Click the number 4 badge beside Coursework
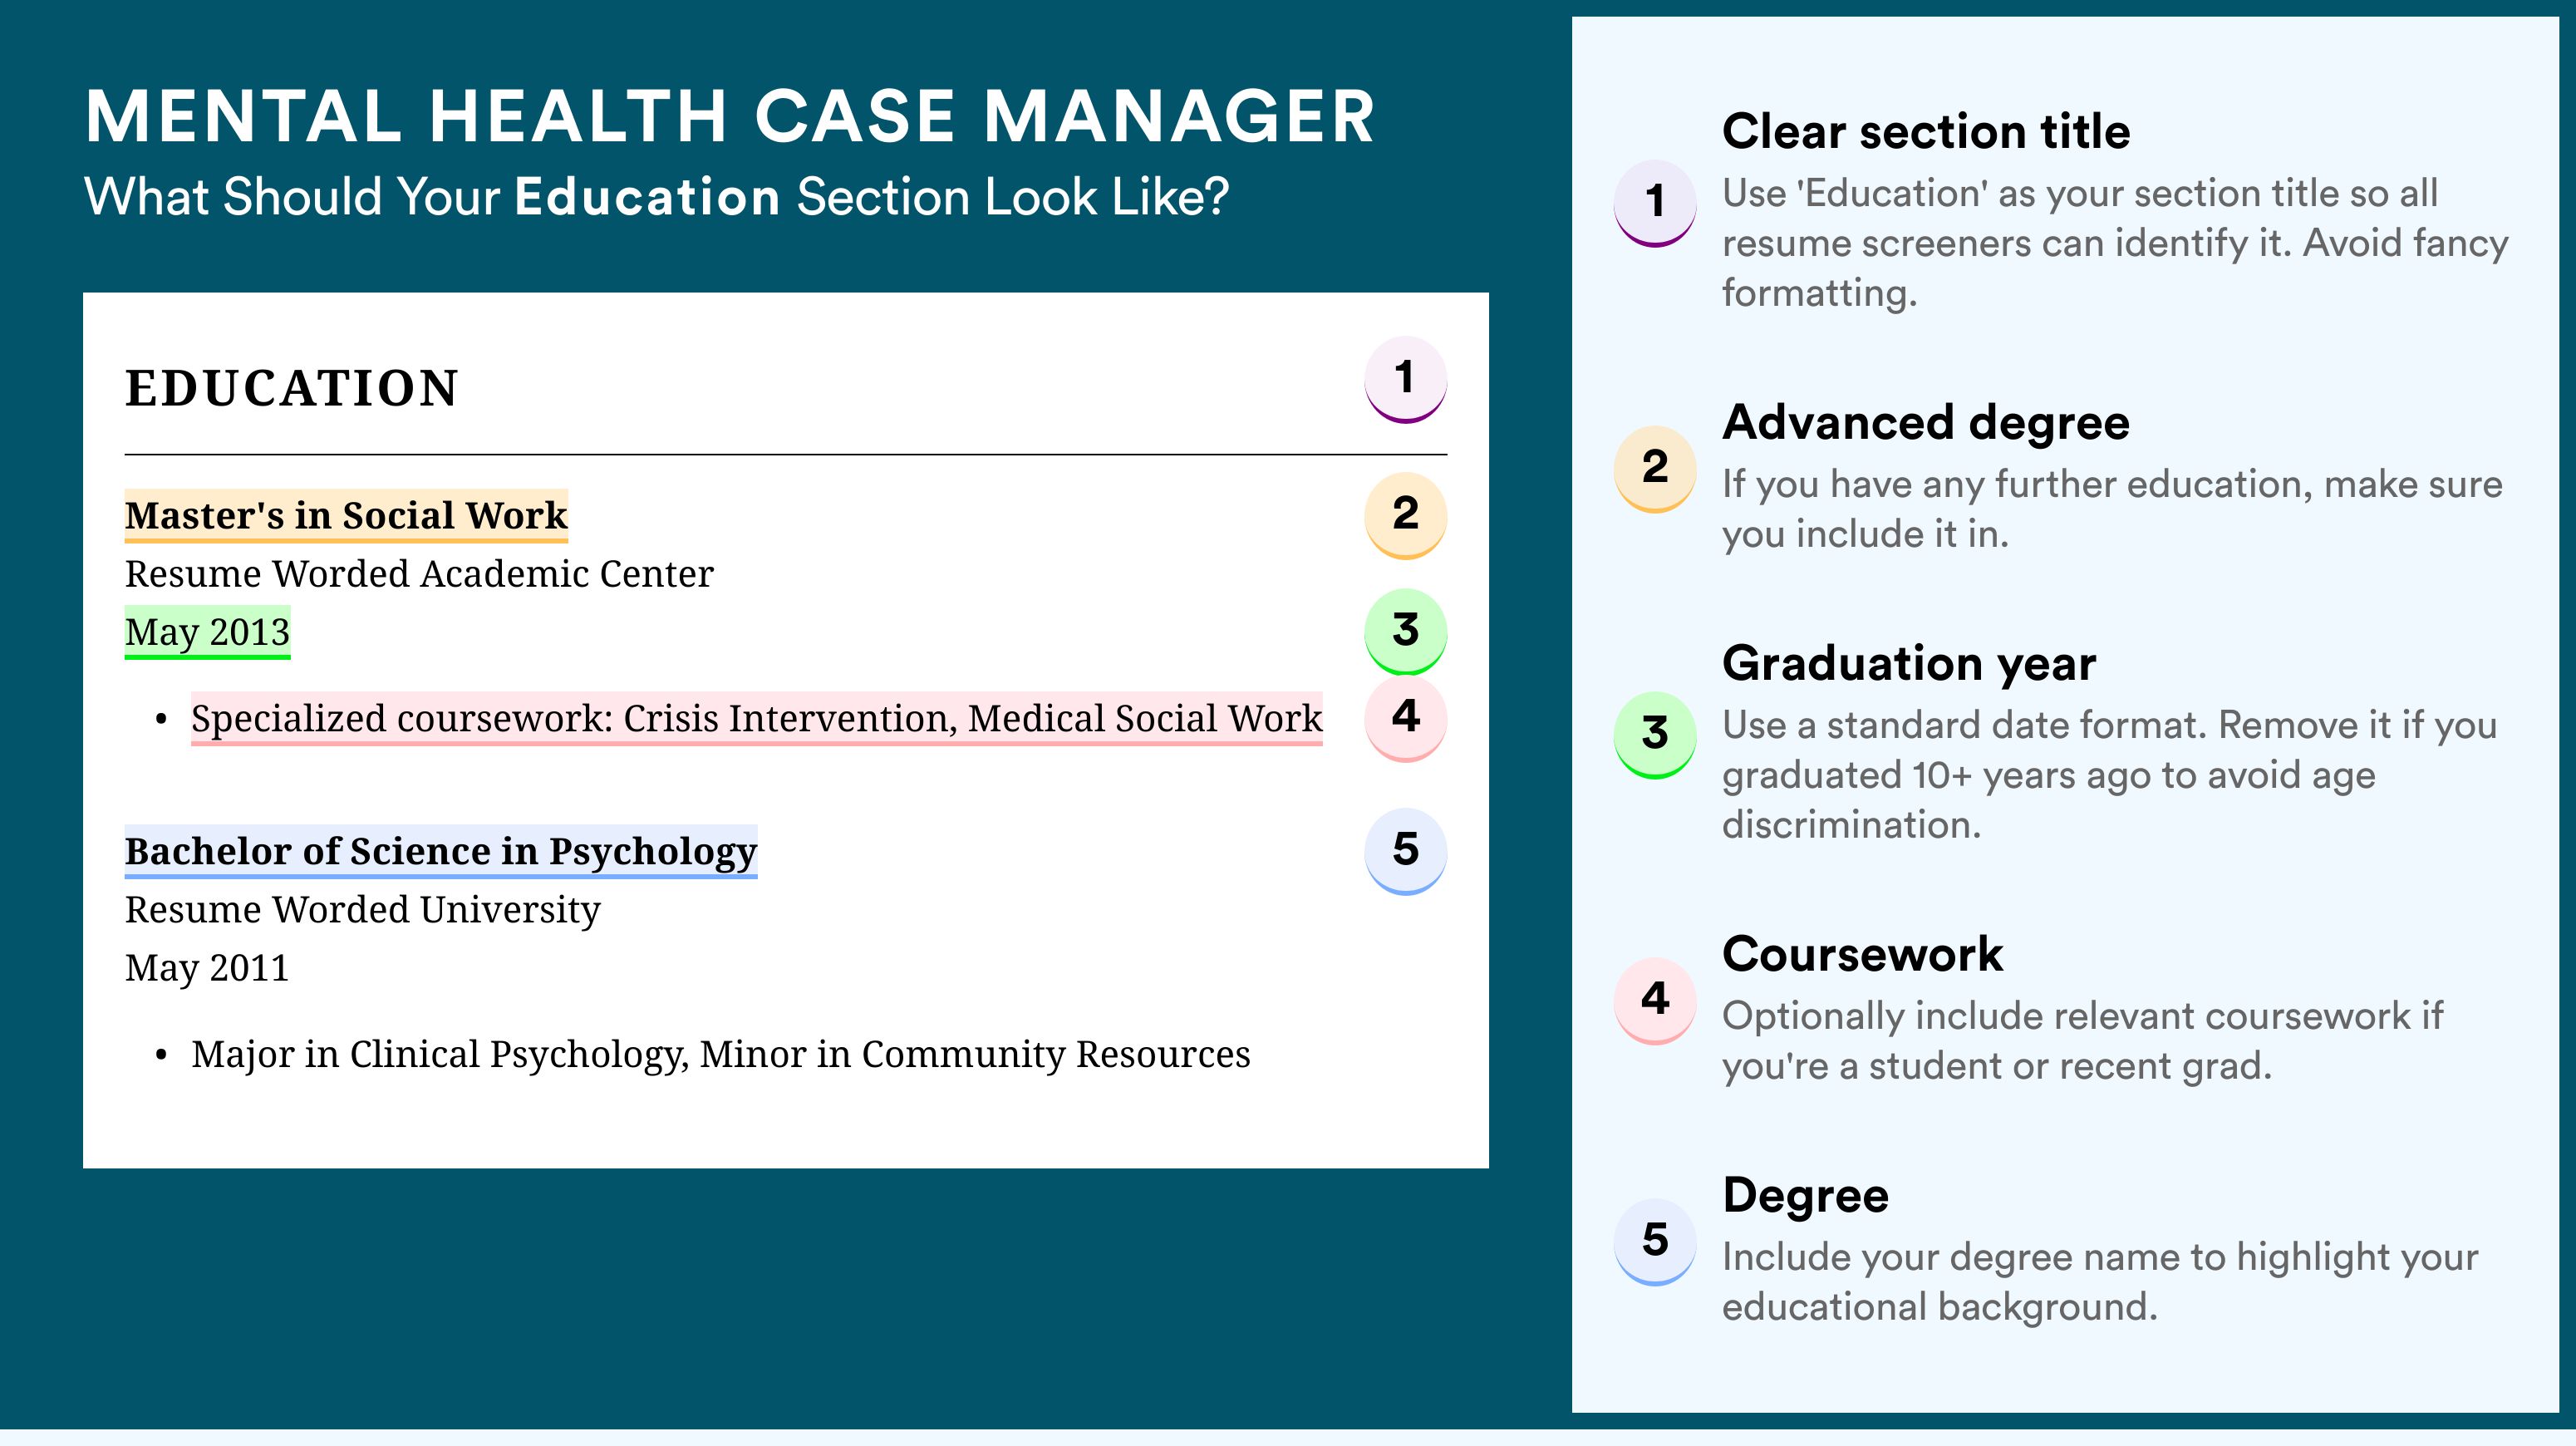 click(x=1655, y=1000)
